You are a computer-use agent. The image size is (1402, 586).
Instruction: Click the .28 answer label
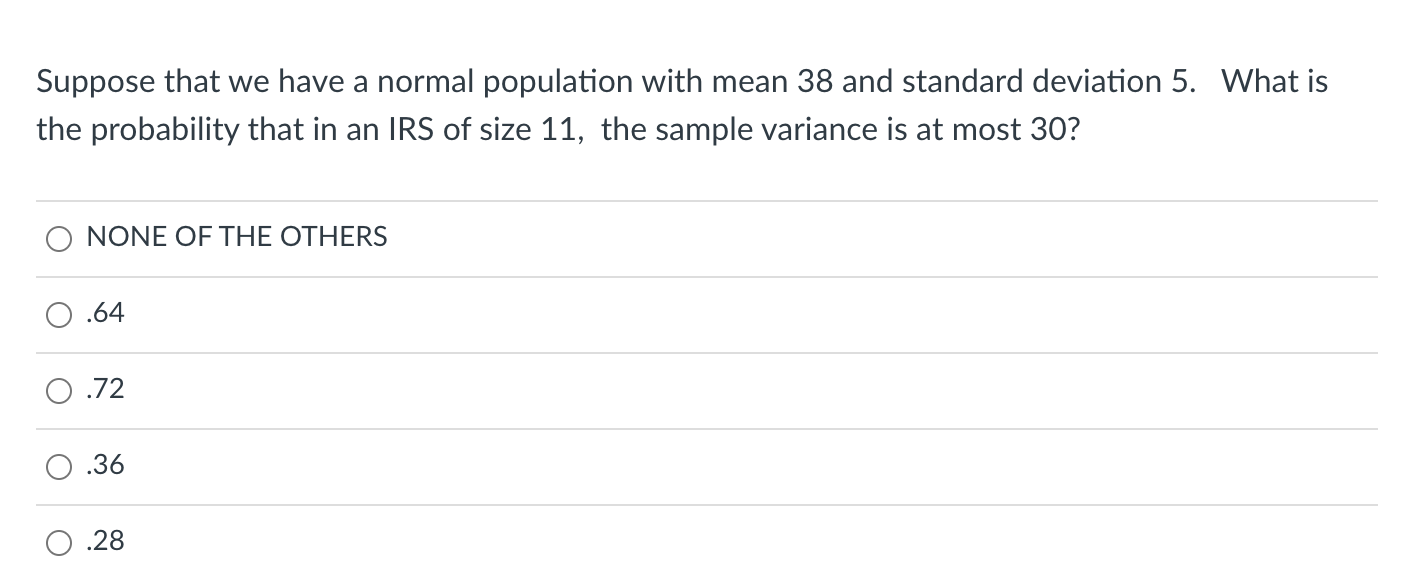click(104, 541)
